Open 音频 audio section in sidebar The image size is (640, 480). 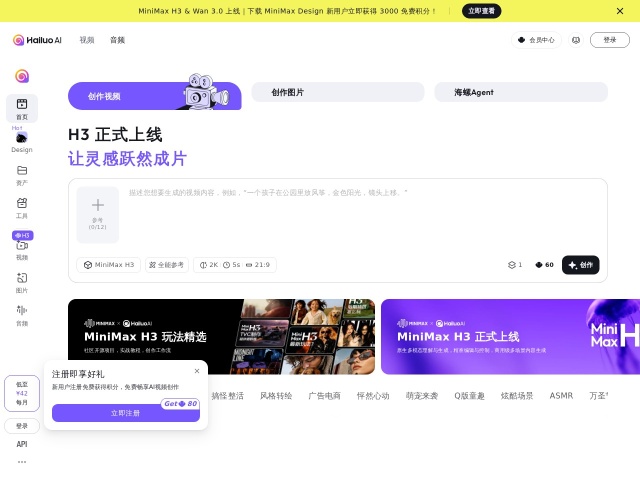click(22, 316)
